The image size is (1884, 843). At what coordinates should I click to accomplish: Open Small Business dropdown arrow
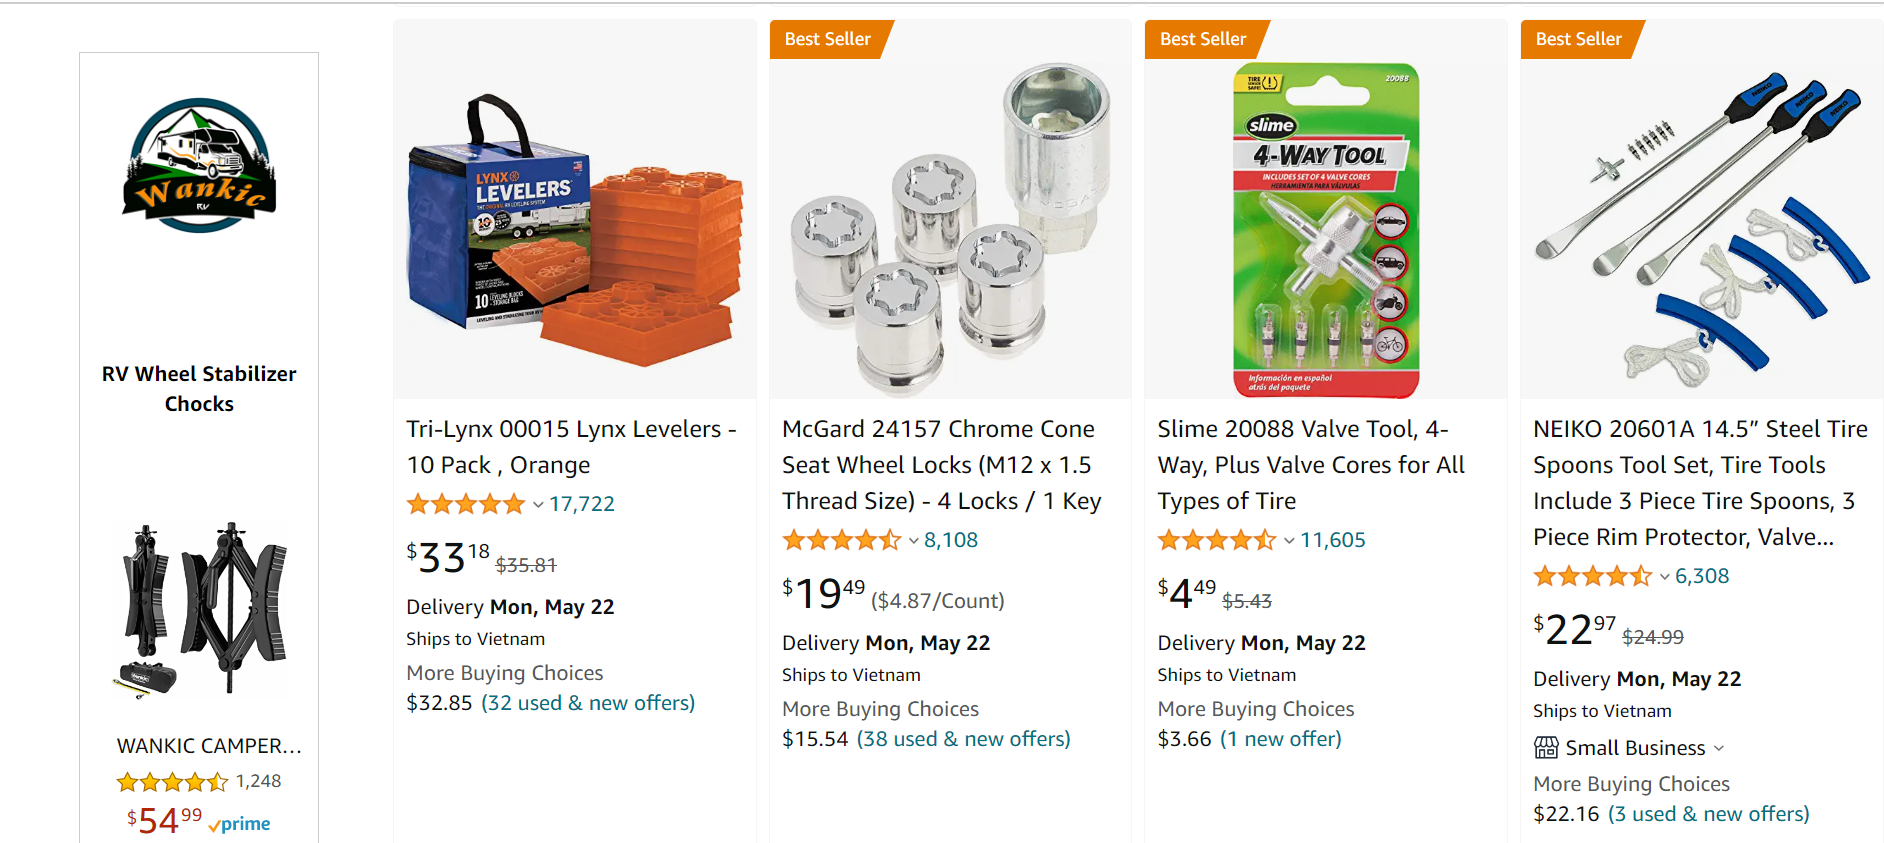coord(1719,748)
